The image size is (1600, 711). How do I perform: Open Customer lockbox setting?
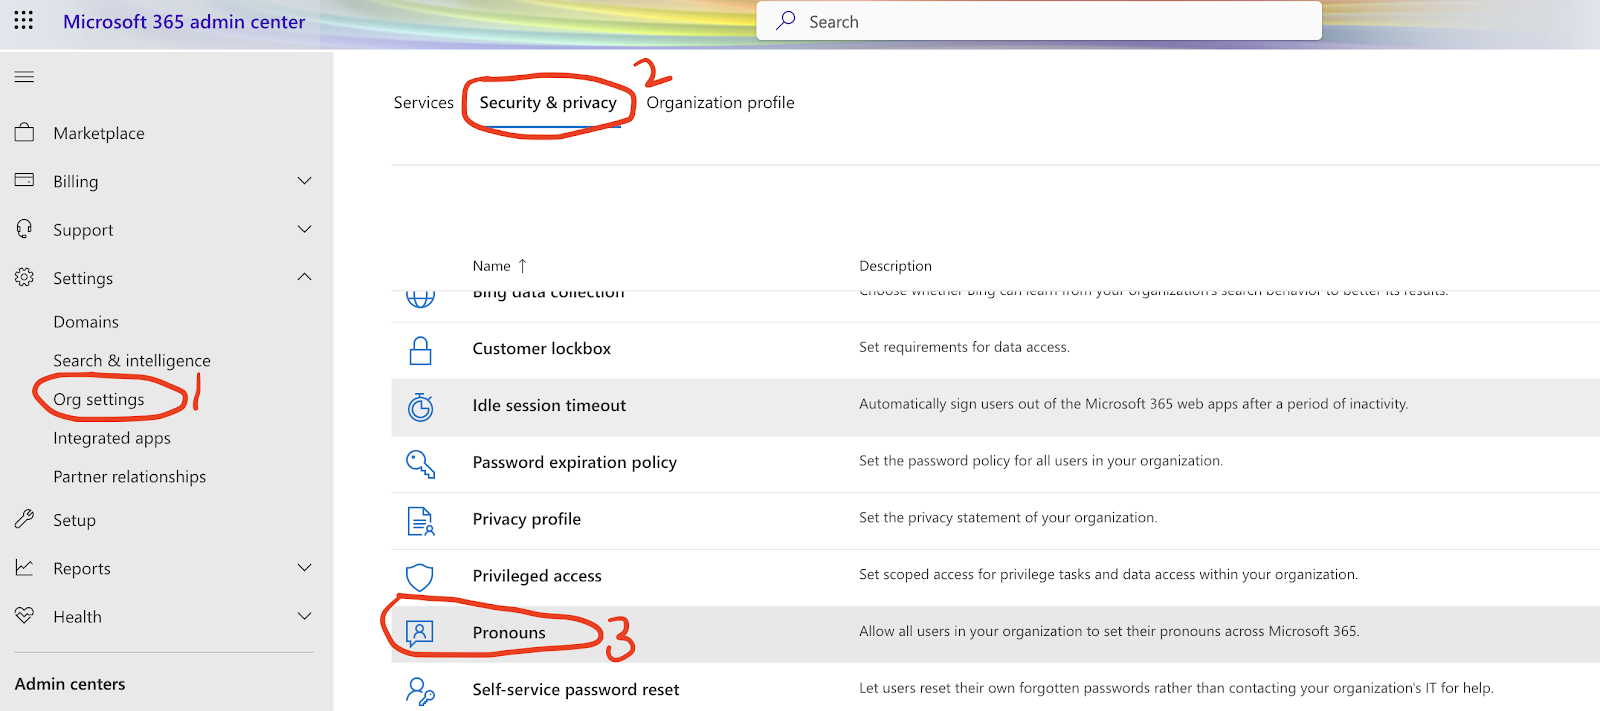(x=542, y=348)
